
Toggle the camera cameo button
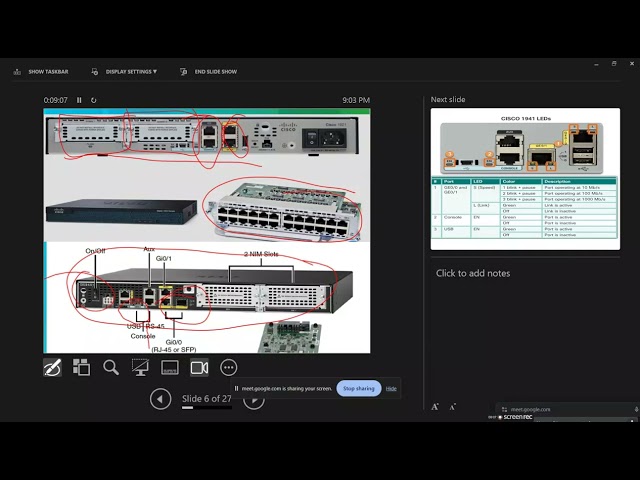pos(199,367)
